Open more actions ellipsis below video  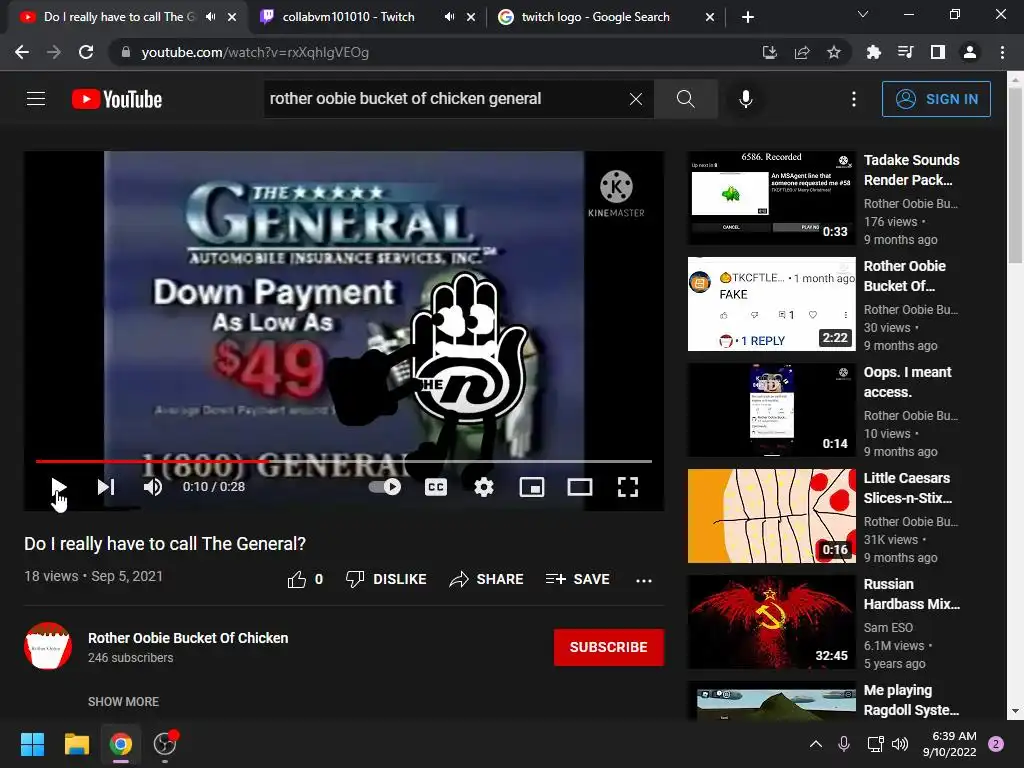click(x=644, y=580)
